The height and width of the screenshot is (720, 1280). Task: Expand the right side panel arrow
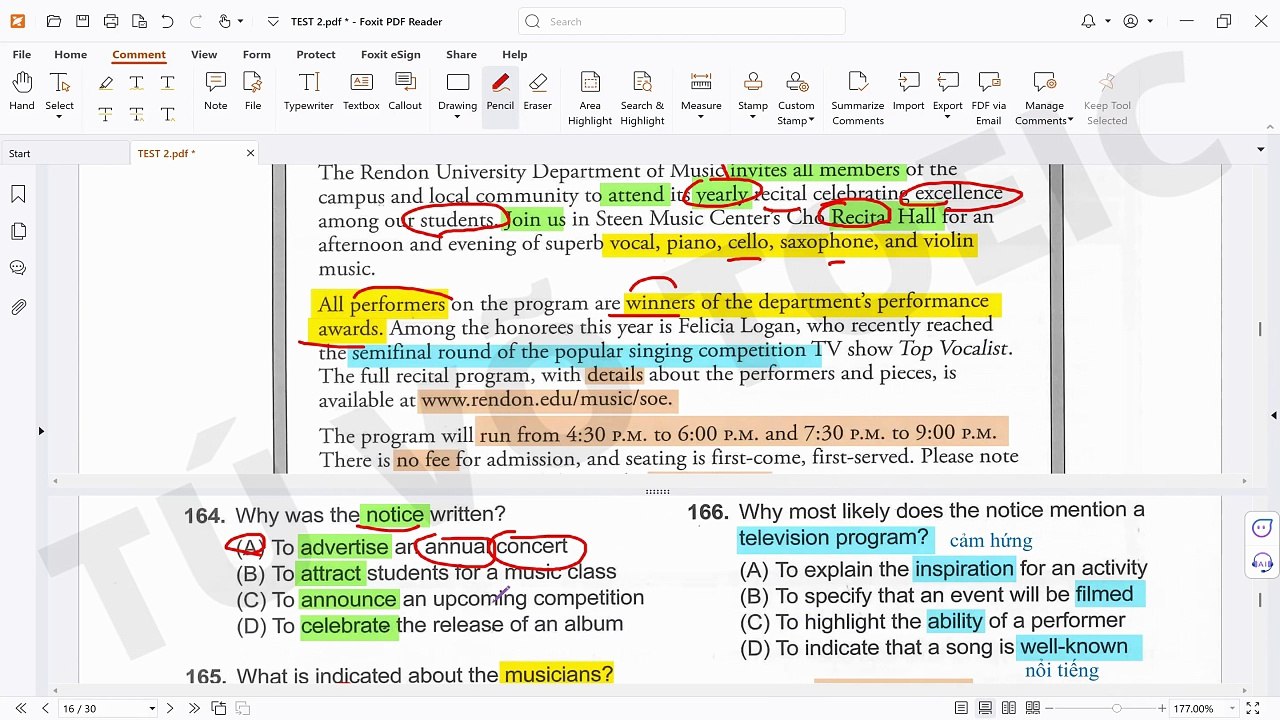tap(1273, 415)
